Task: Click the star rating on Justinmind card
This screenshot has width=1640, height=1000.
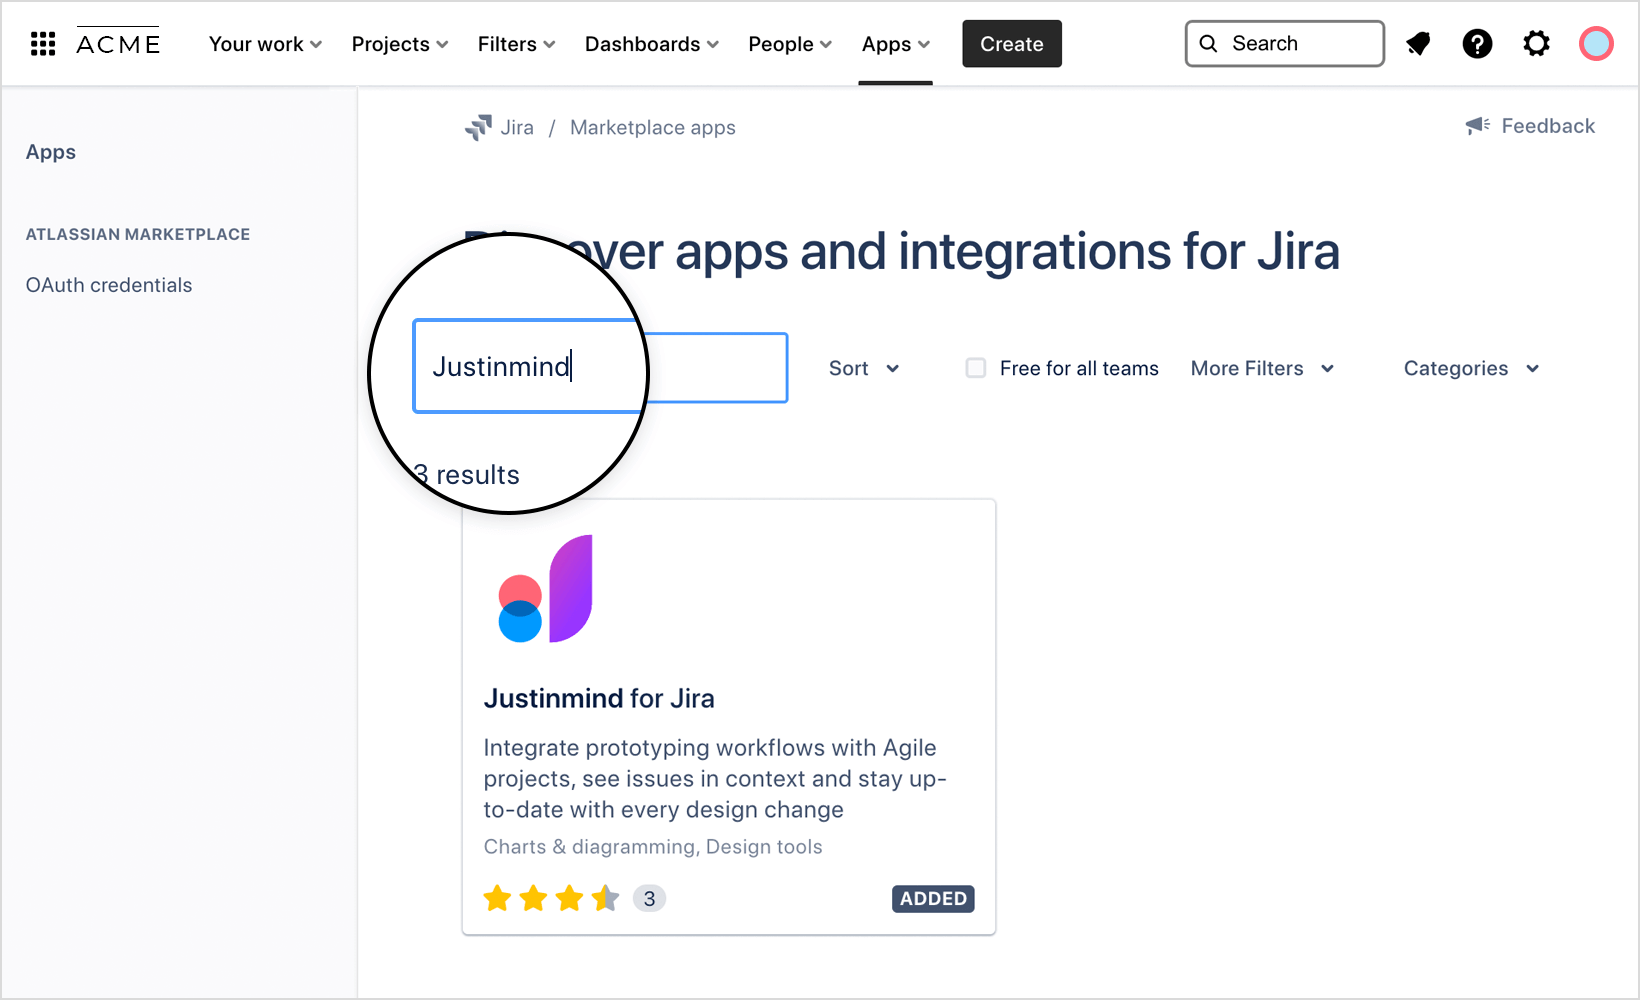Action: coord(552,898)
